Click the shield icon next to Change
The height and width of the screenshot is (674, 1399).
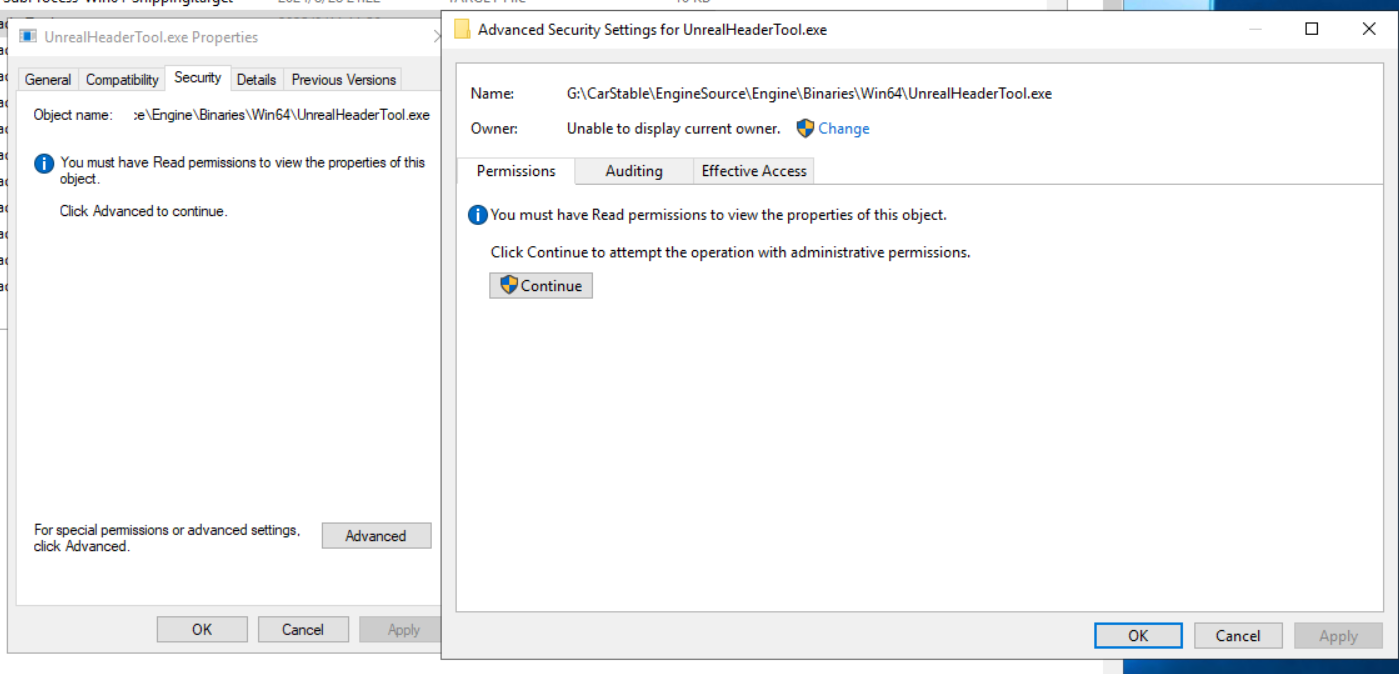(805, 128)
